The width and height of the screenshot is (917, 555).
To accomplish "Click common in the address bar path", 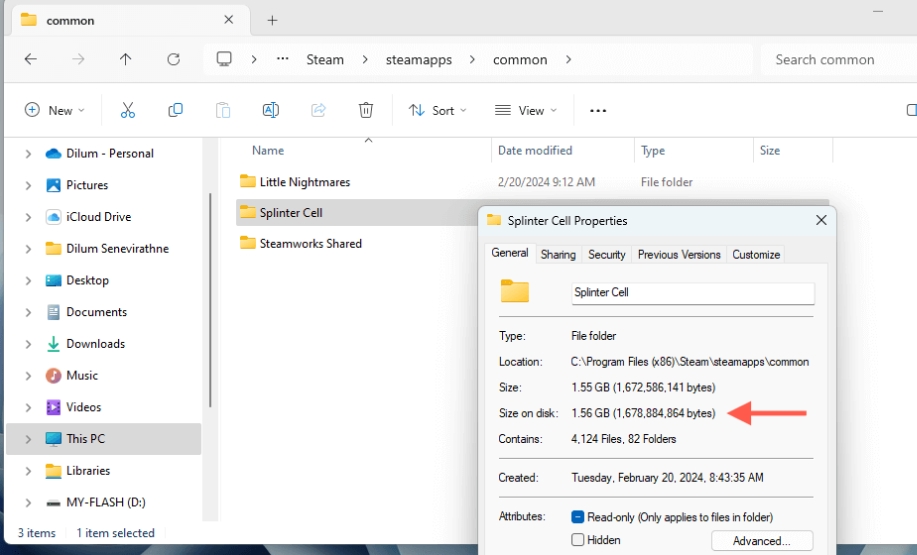I will 520,60.
